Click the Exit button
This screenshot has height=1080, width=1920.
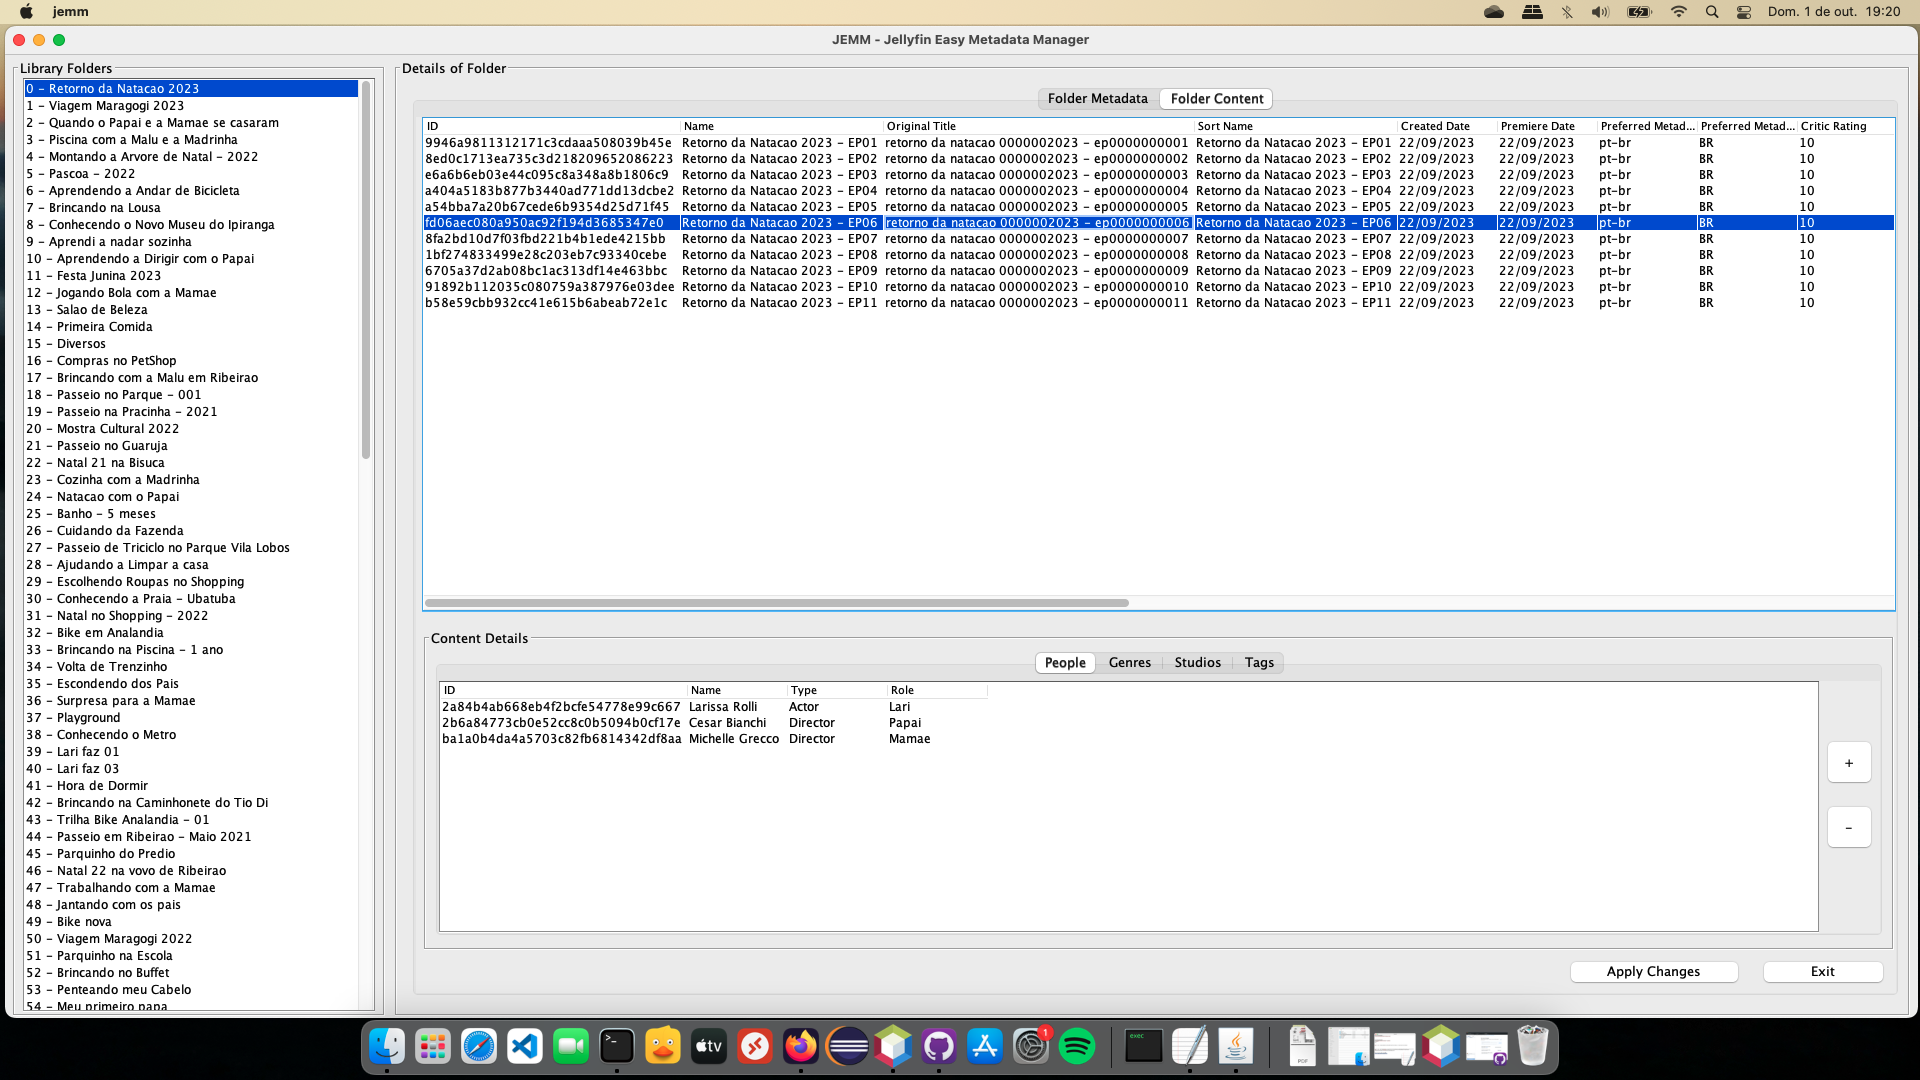[x=1822, y=972]
